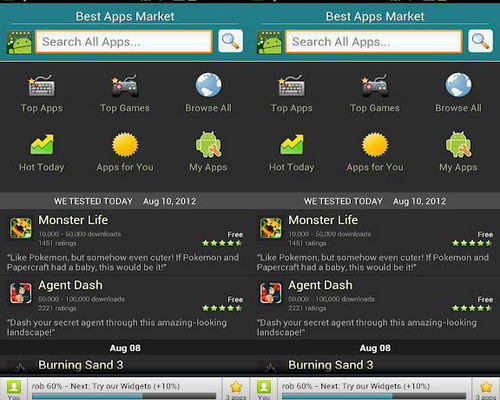Click 'Dash your secret agent' review, left screen

117,327
